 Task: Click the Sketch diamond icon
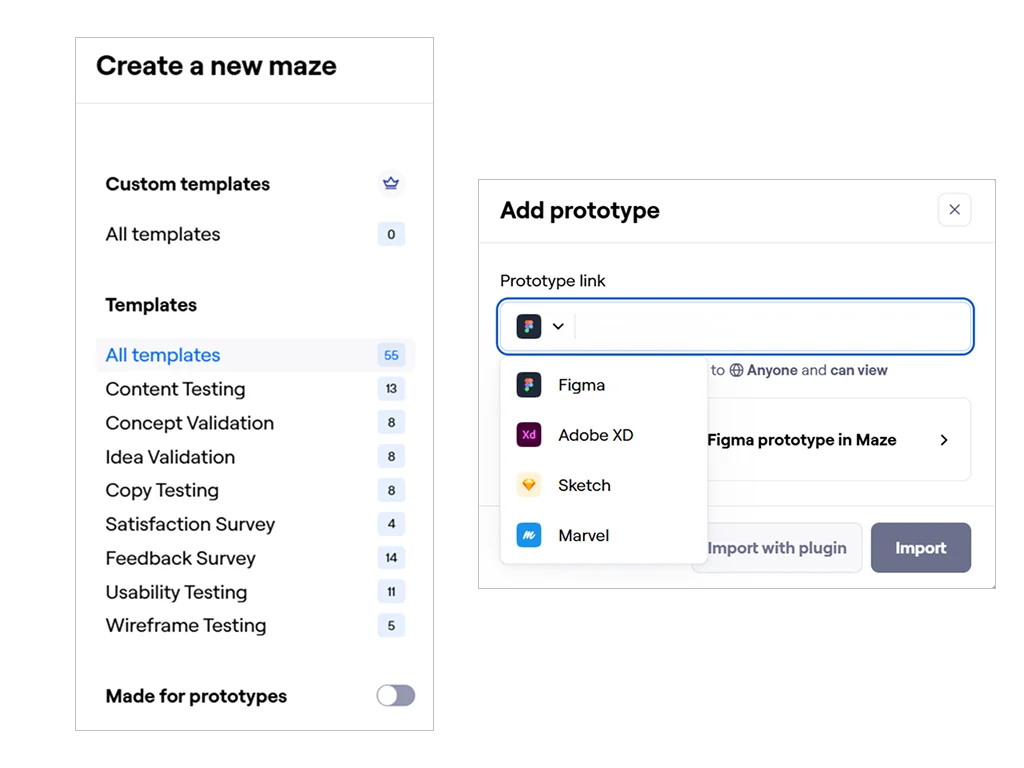(529, 485)
